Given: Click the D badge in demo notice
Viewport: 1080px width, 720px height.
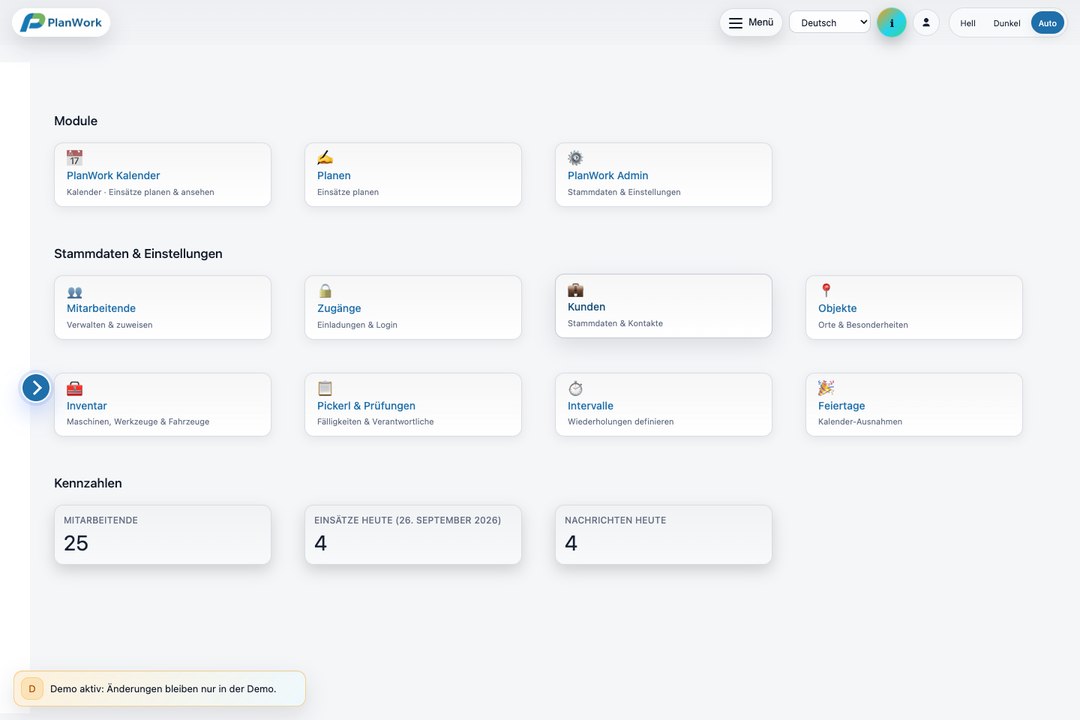Looking at the screenshot, I should [32, 689].
